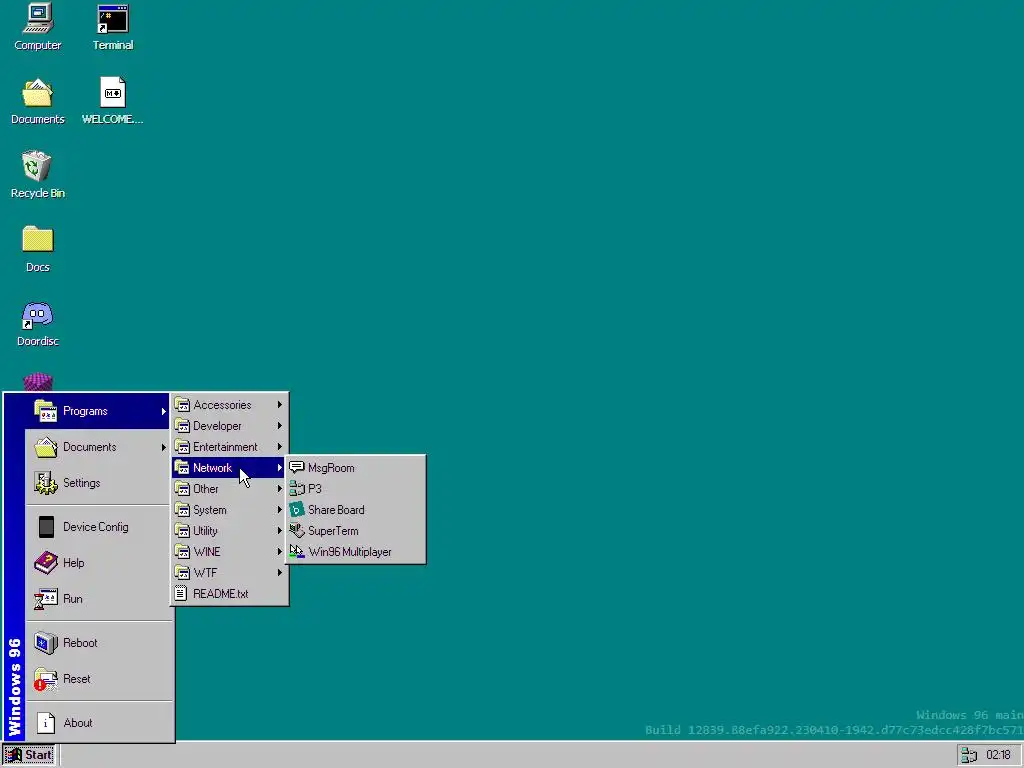Select WTF menu entry label
Screen dimensions: 1024x768
coord(205,573)
